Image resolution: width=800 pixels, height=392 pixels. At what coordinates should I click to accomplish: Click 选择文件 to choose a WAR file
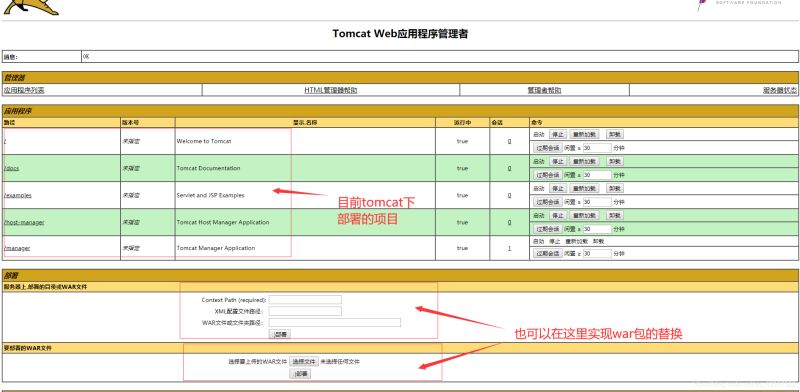coord(304,361)
